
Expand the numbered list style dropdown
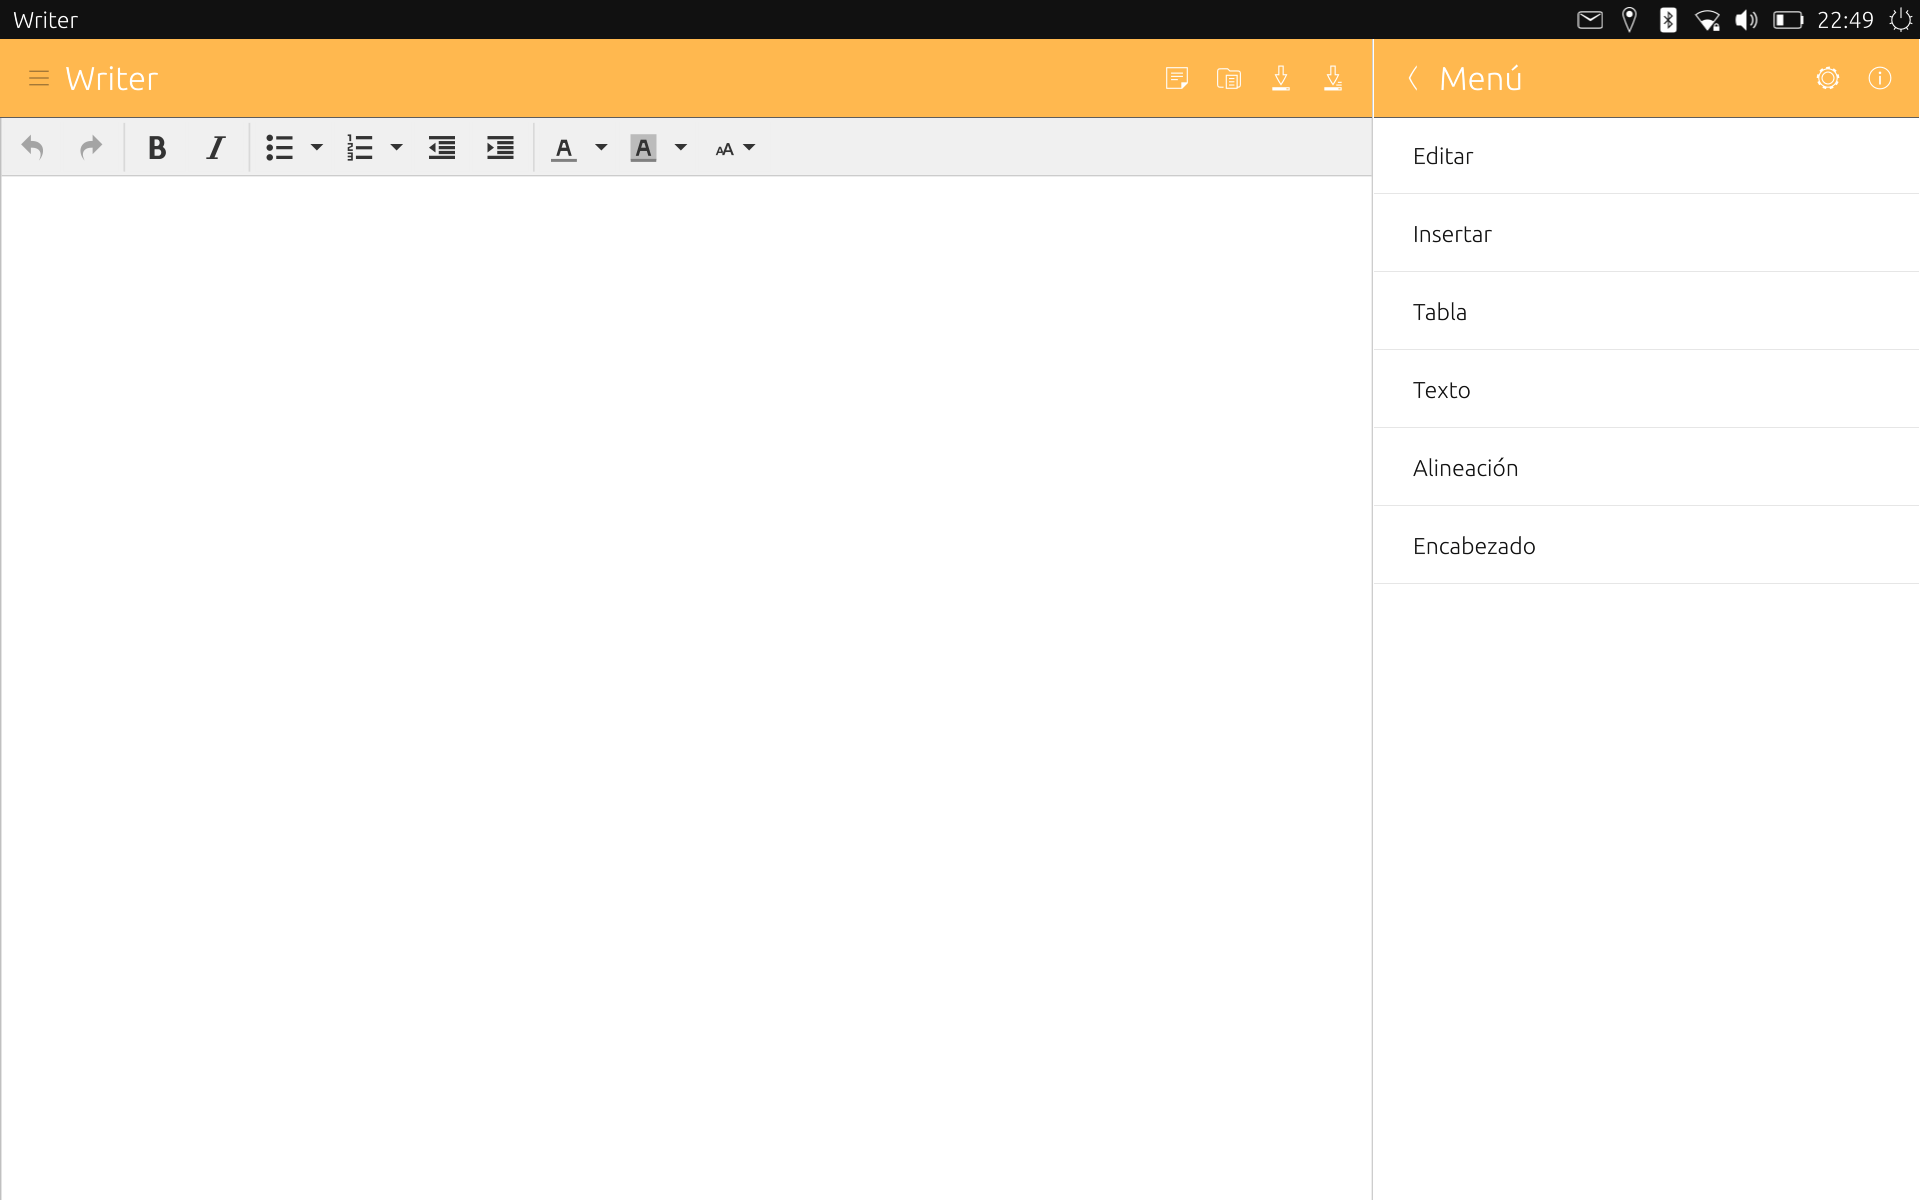[x=396, y=148]
